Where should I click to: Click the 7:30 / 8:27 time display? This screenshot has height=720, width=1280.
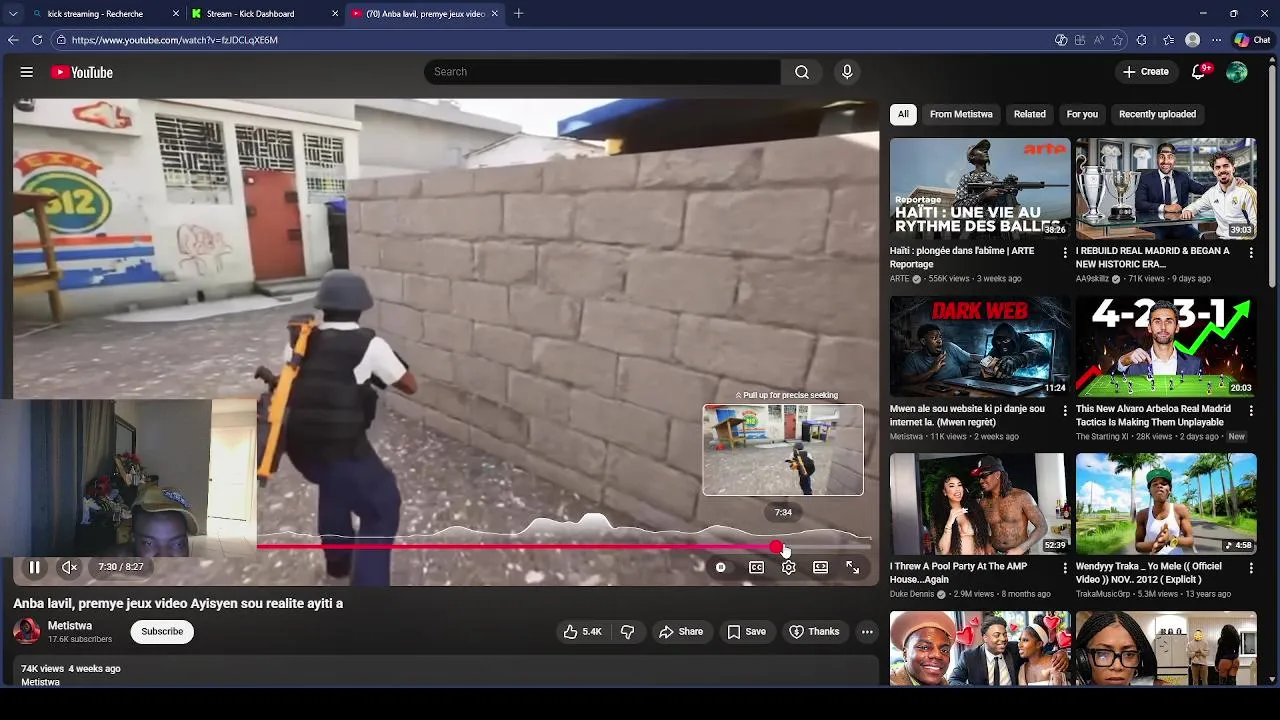(120, 567)
